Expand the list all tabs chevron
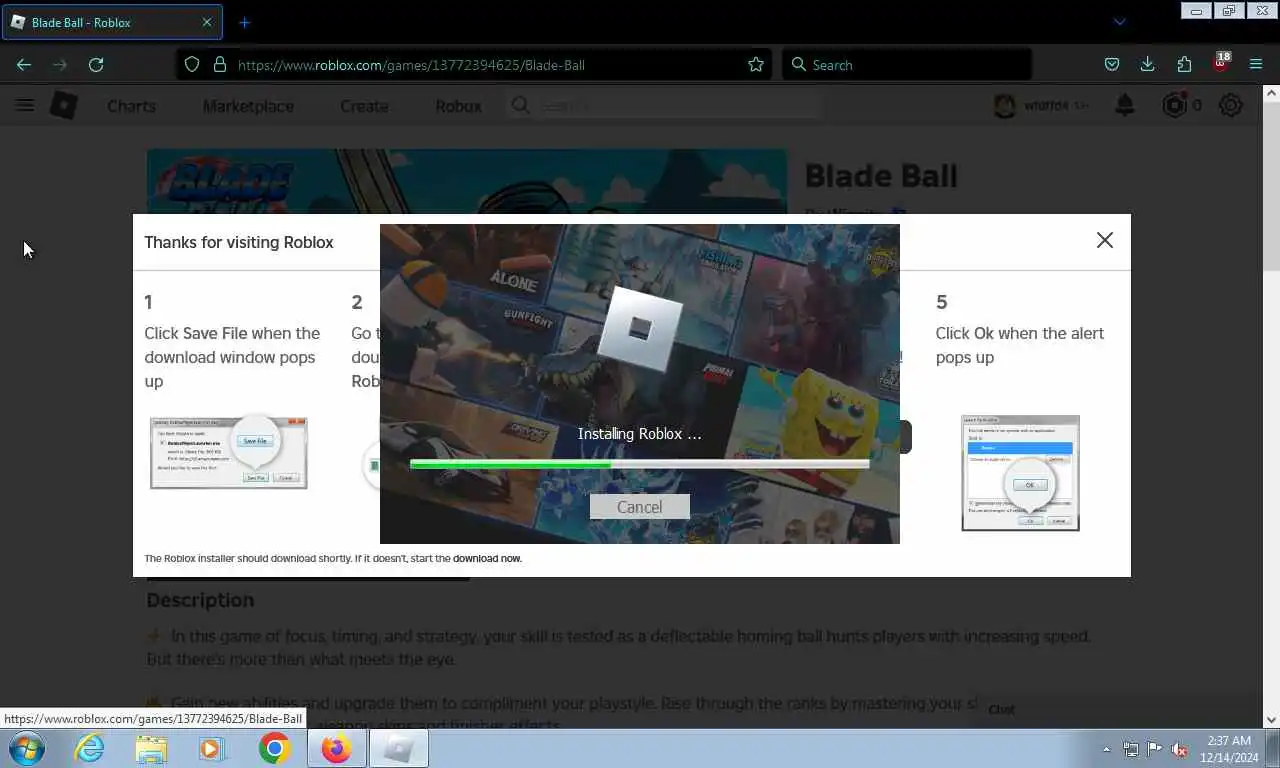The height and width of the screenshot is (768, 1280). [1119, 22]
